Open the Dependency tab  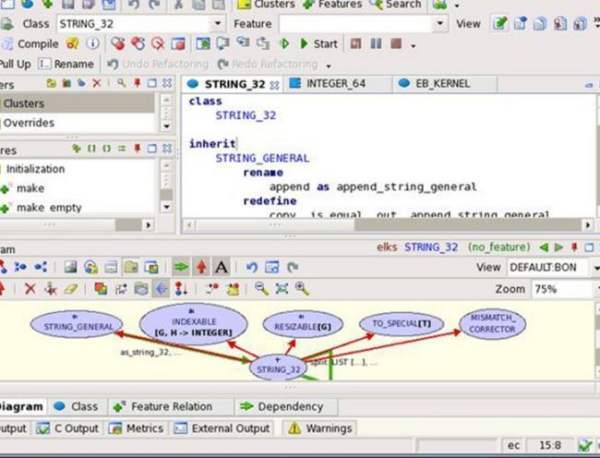(x=286, y=407)
